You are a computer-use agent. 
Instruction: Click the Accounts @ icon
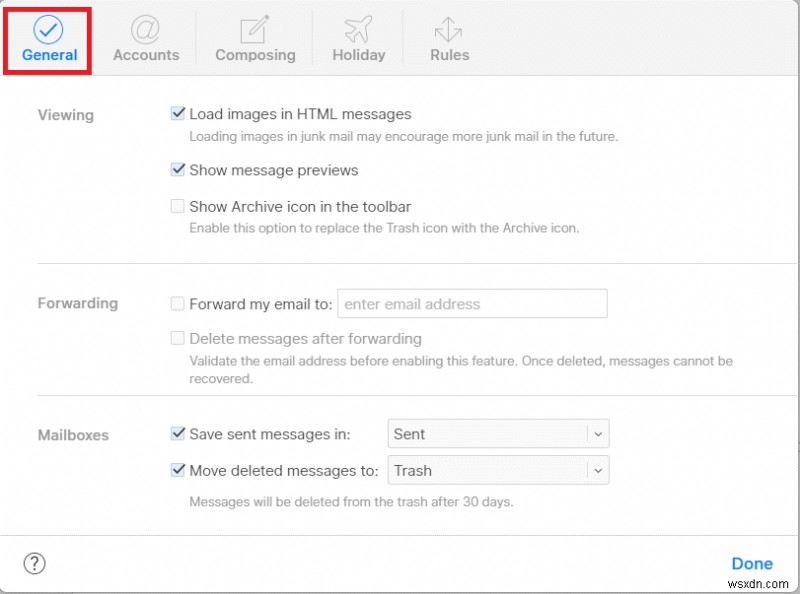(x=146, y=29)
